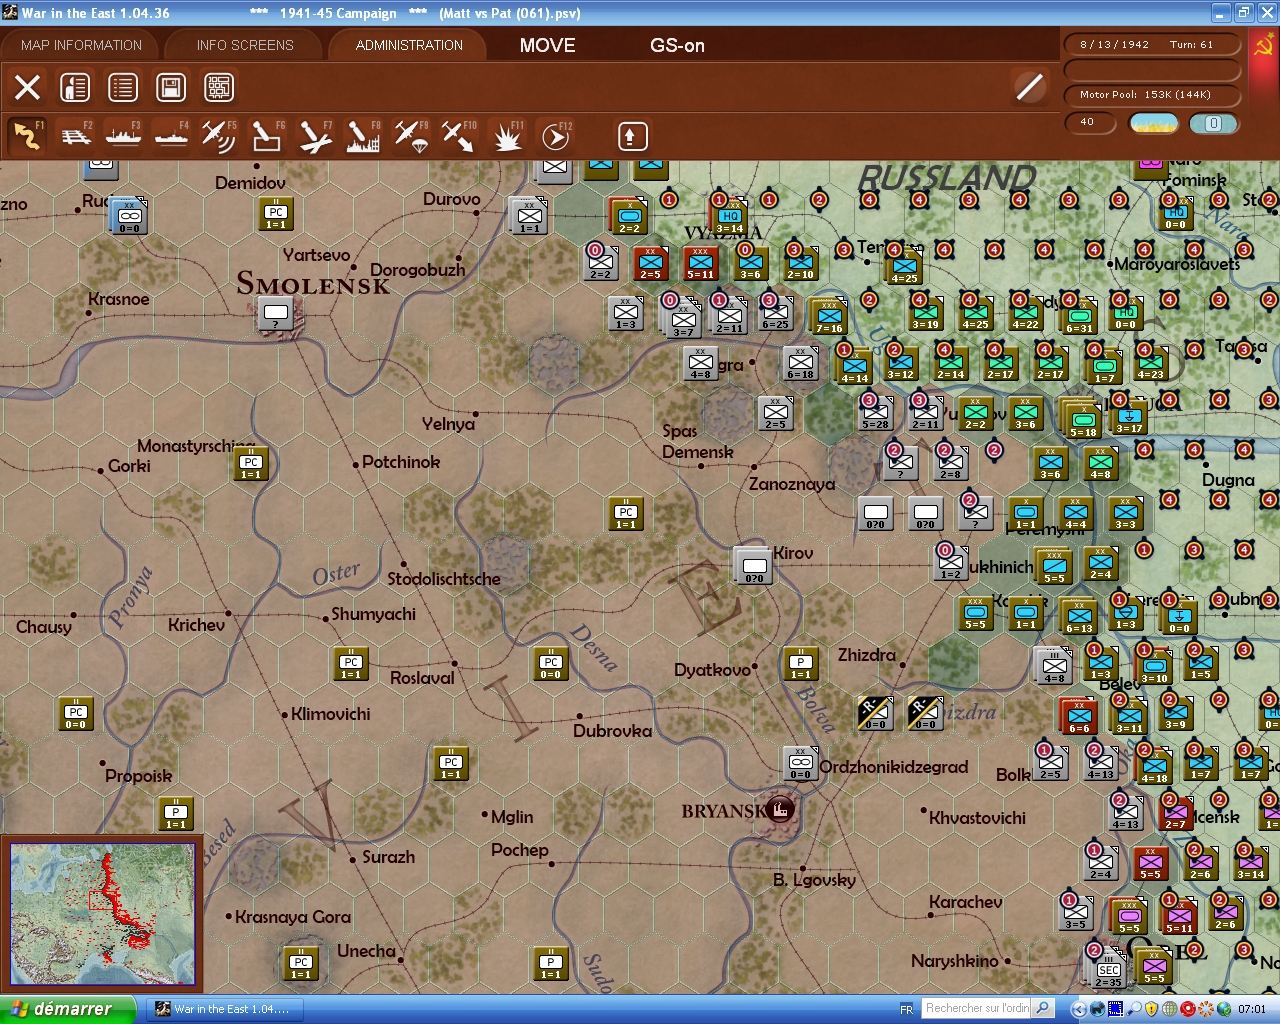Select the F9 air transport mode icon

pyautogui.click(x=411, y=136)
